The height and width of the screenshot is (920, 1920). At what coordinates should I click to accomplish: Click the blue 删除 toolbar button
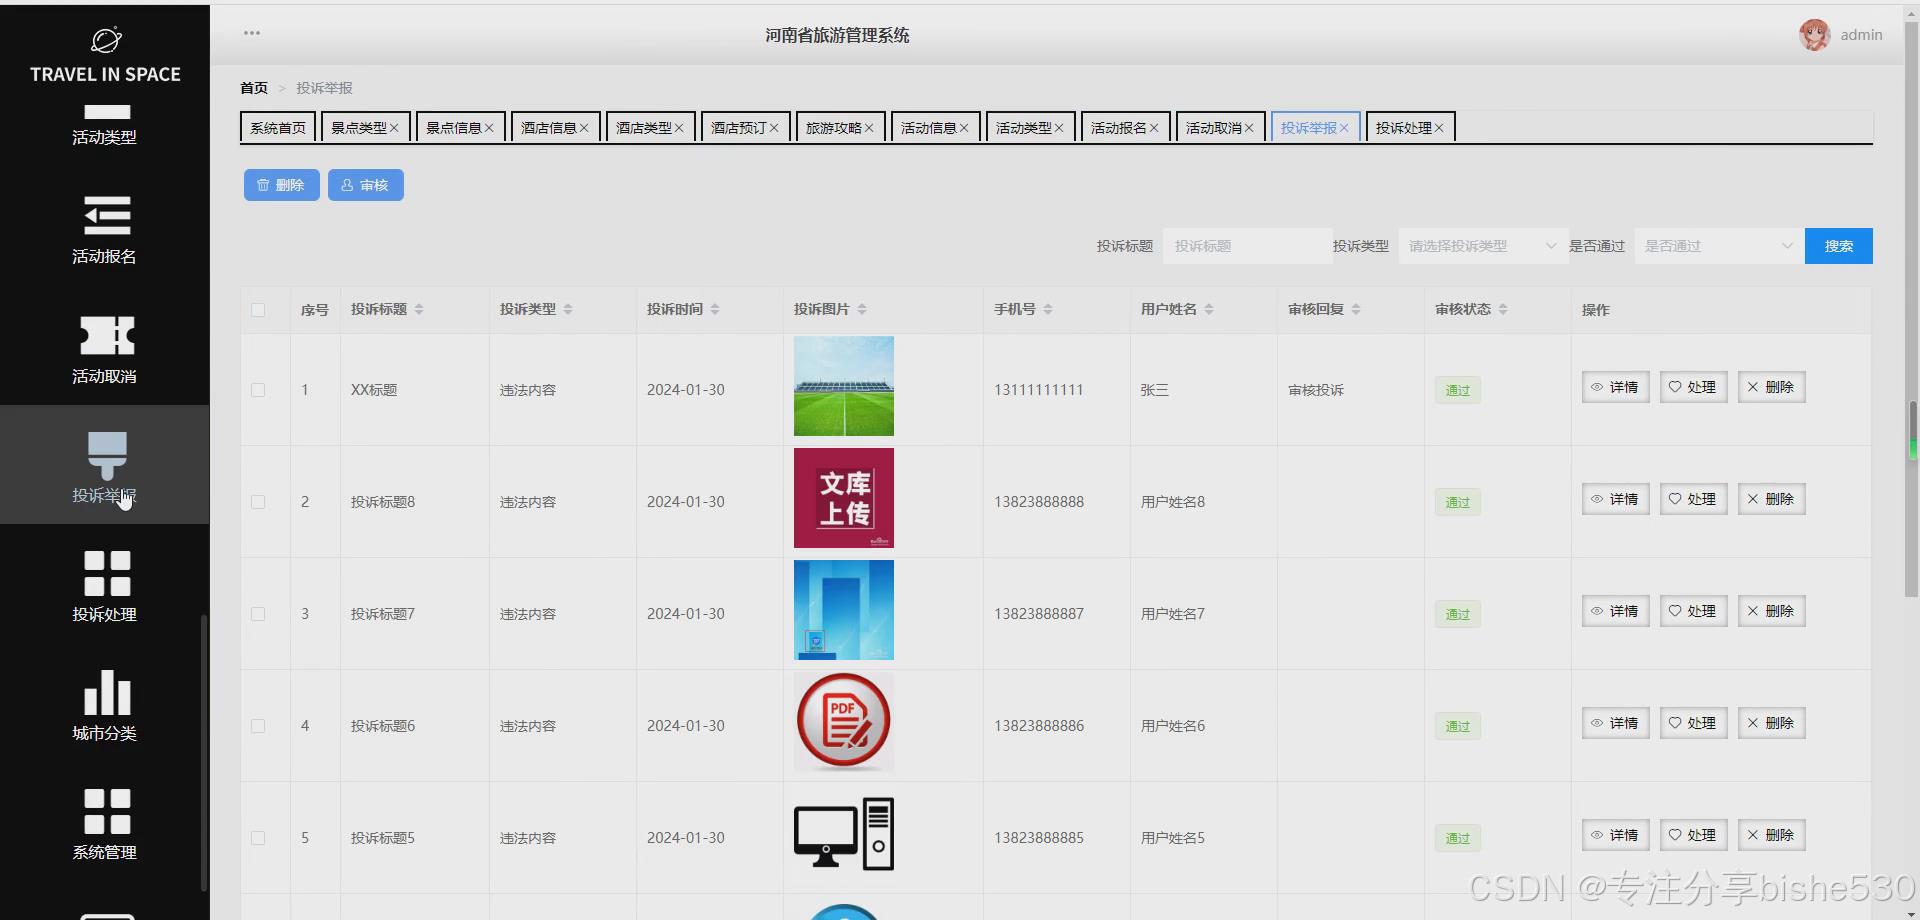282,185
